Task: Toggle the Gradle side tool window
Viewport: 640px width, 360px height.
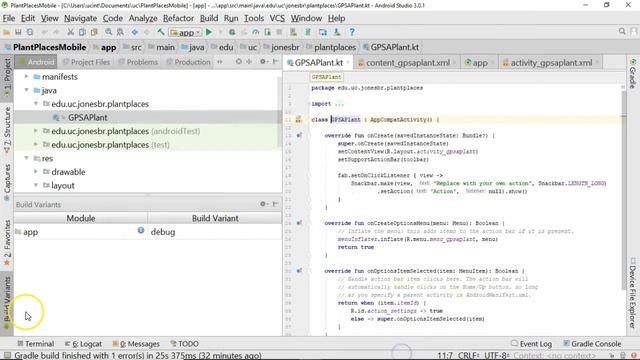Action: pos(633,73)
